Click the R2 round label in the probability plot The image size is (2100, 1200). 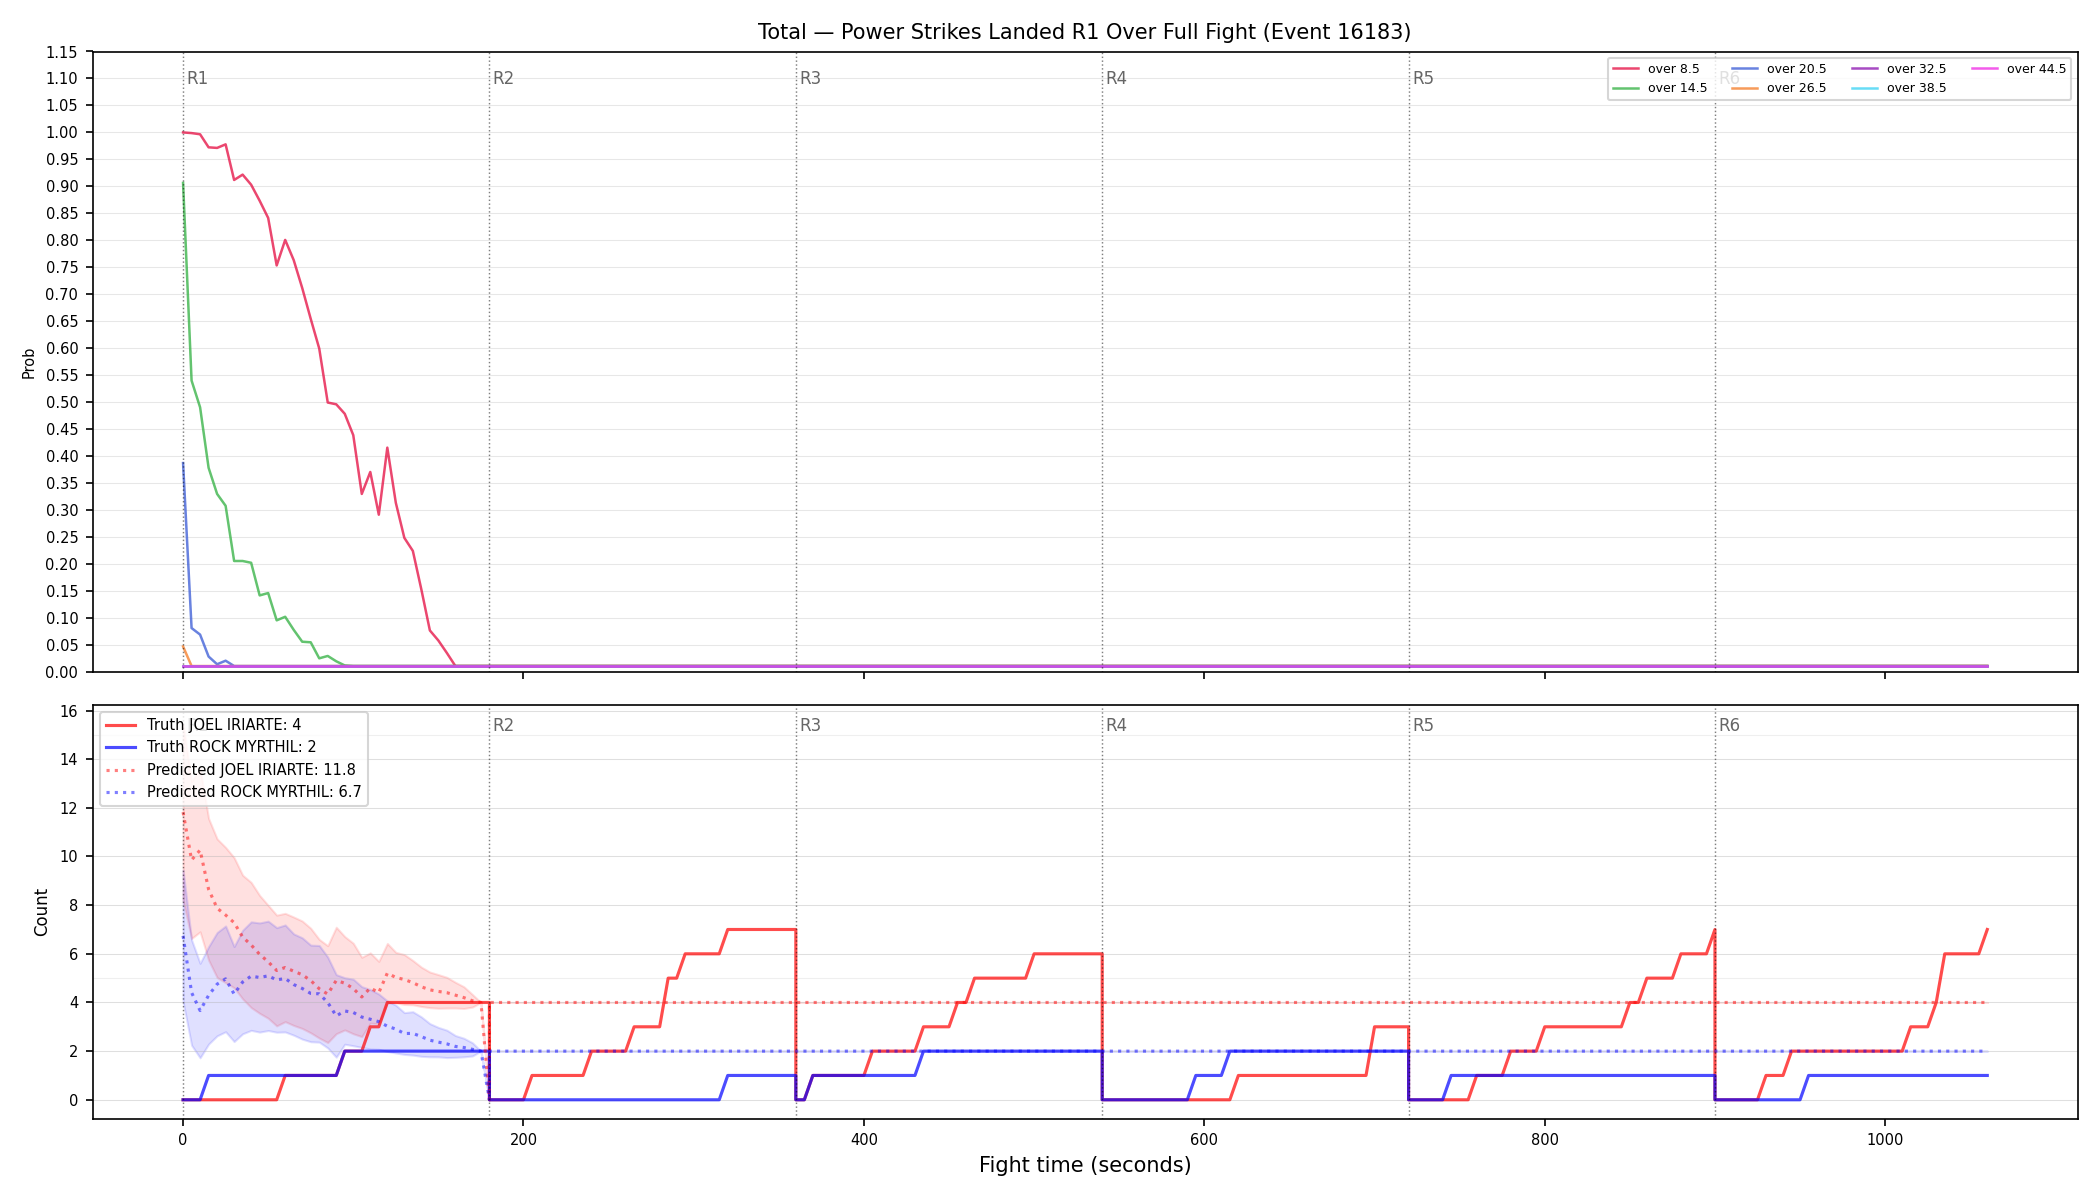tap(503, 78)
